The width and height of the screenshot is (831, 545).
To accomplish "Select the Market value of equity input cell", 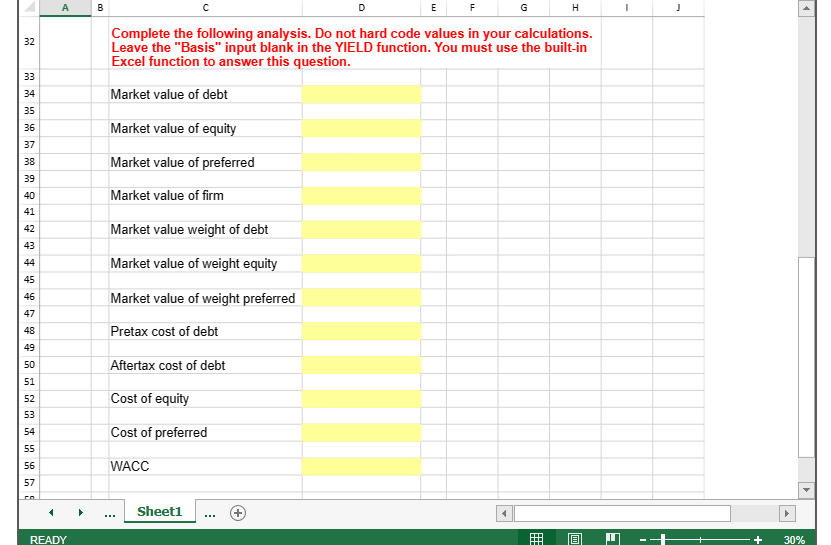I will [361, 128].
